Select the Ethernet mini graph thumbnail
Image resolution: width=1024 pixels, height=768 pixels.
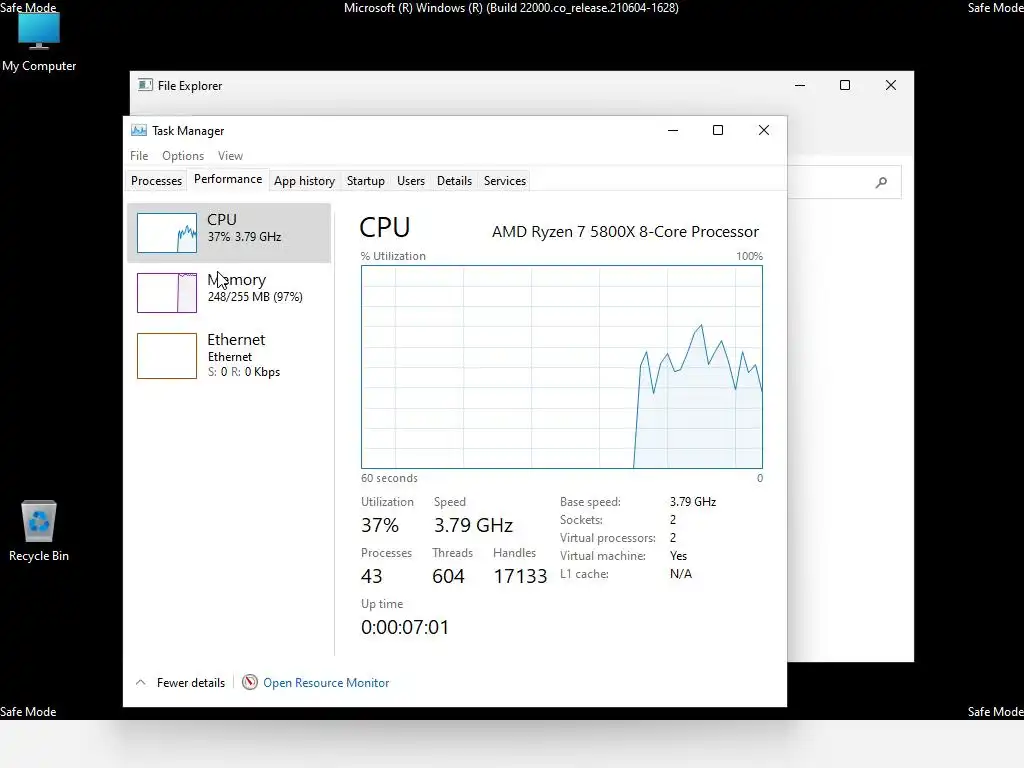pyautogui.click(x=167, y=356)
